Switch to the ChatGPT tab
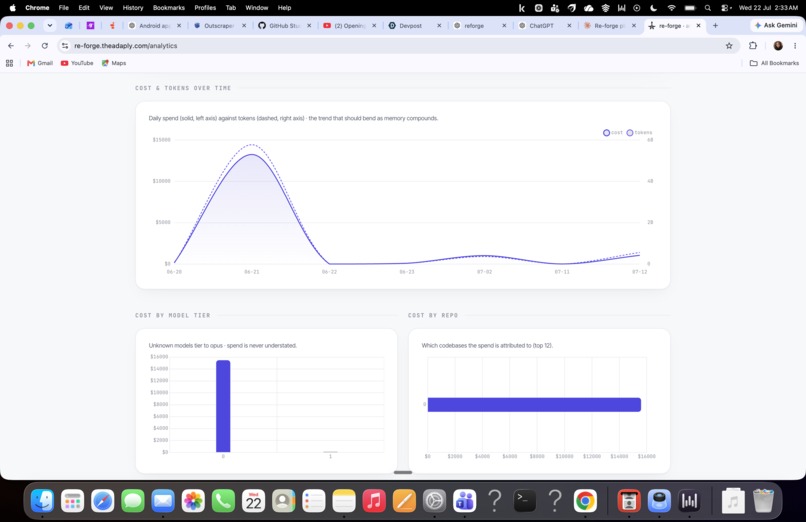This screenshot has height=522, width=806. coord(544,25)
